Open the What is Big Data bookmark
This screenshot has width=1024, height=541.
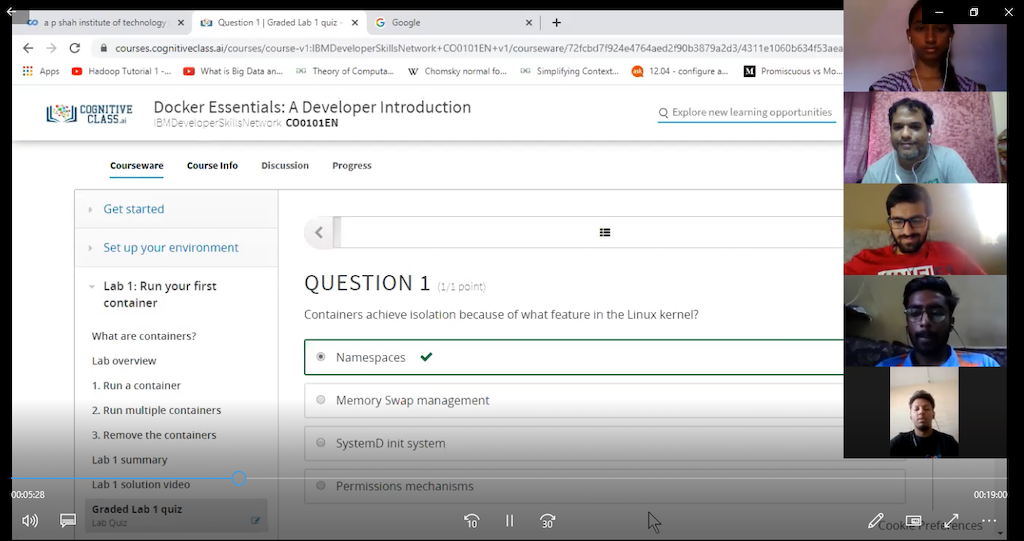(233, 71)
